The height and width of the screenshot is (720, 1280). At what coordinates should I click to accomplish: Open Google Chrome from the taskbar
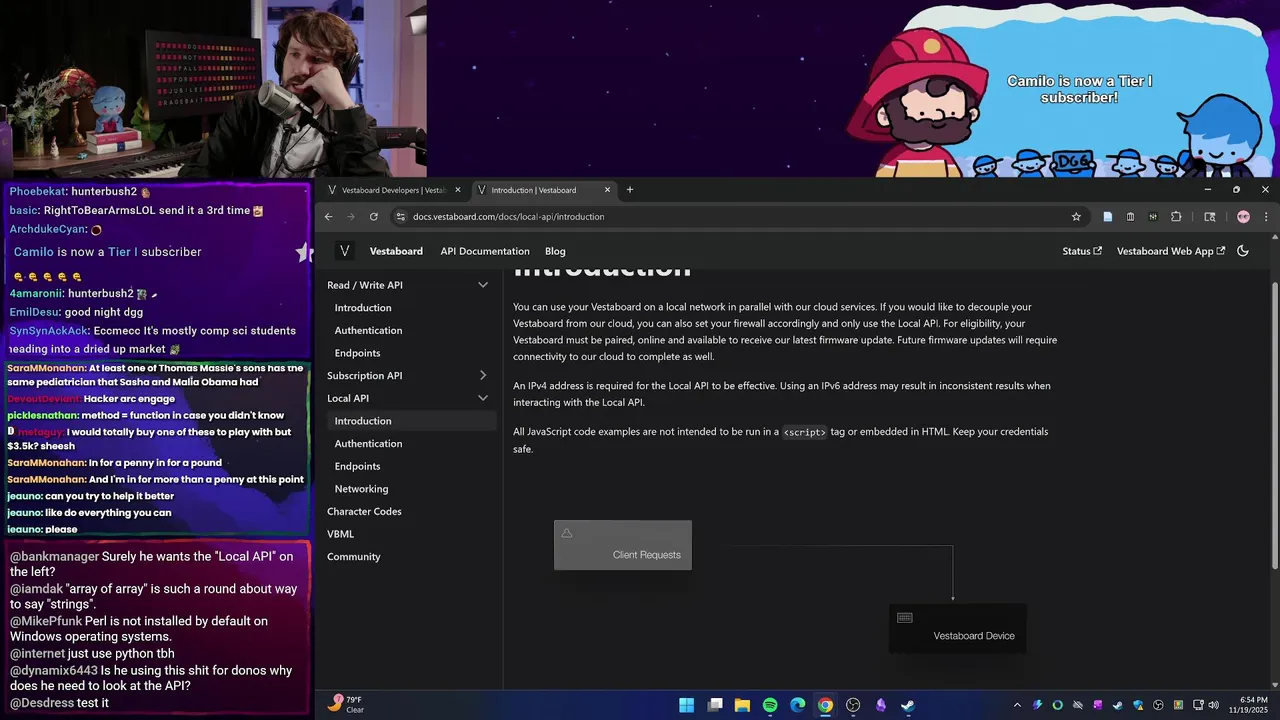coord(825,705)
